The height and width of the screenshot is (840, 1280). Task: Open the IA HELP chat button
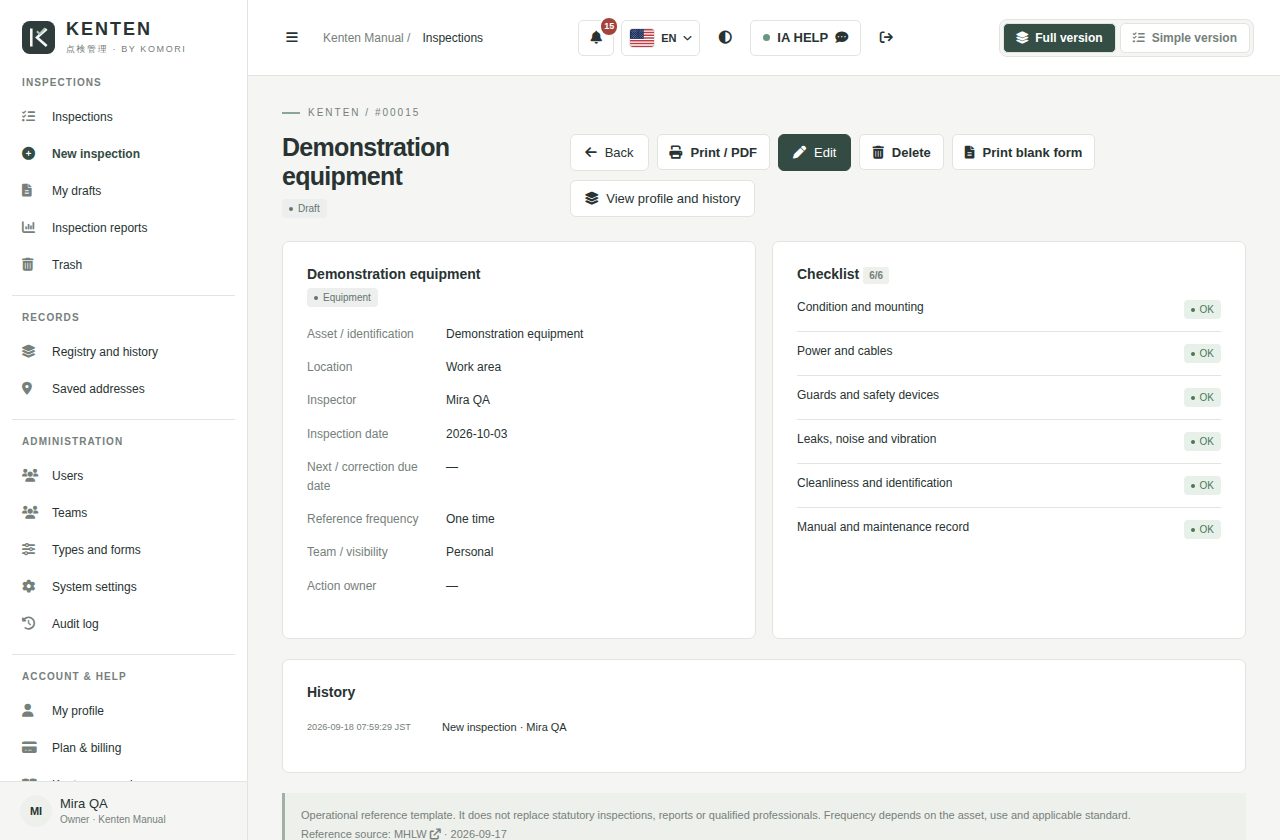(805, 38)
